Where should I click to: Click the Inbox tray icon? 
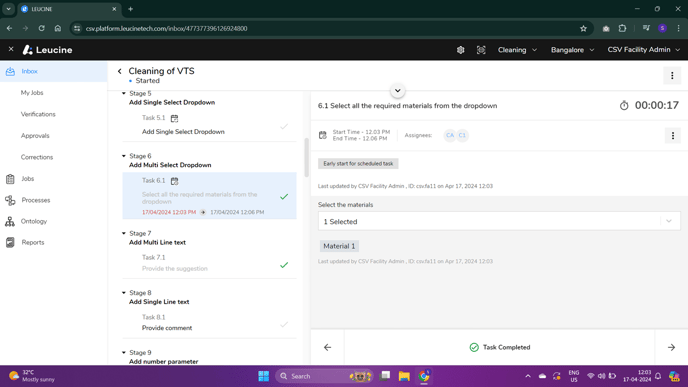[10, 71]
